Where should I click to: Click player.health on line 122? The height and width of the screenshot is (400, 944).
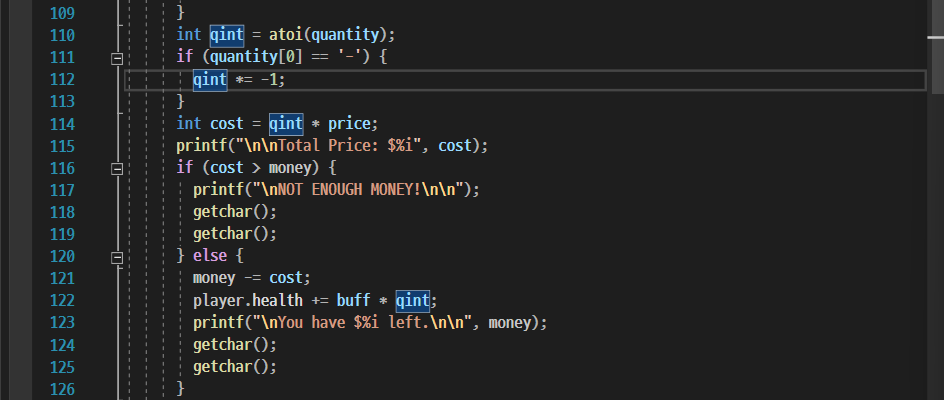(247, 300)
